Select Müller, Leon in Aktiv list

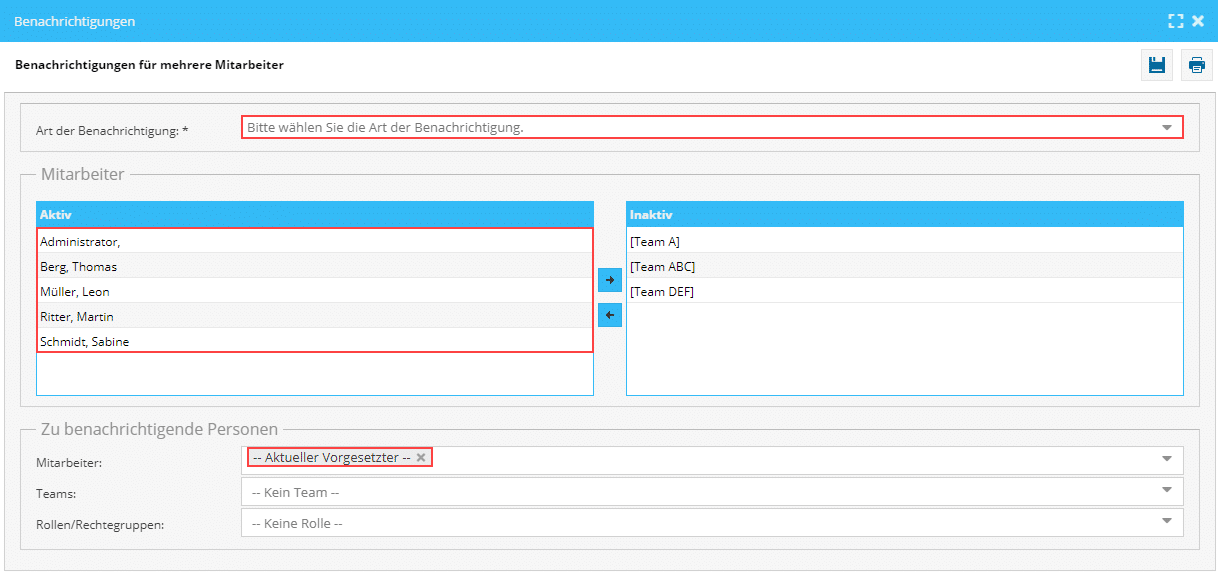[314, 291]
